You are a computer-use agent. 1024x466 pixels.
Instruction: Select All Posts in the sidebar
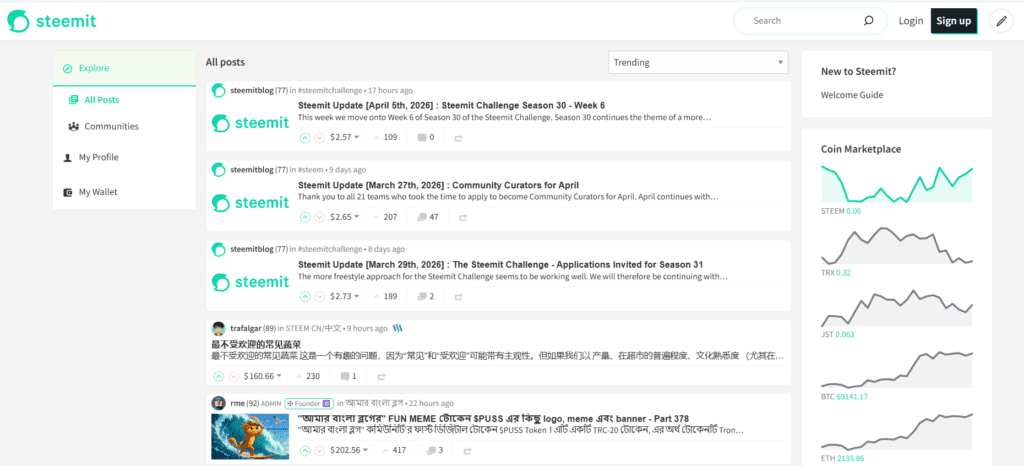pos(102,100)
